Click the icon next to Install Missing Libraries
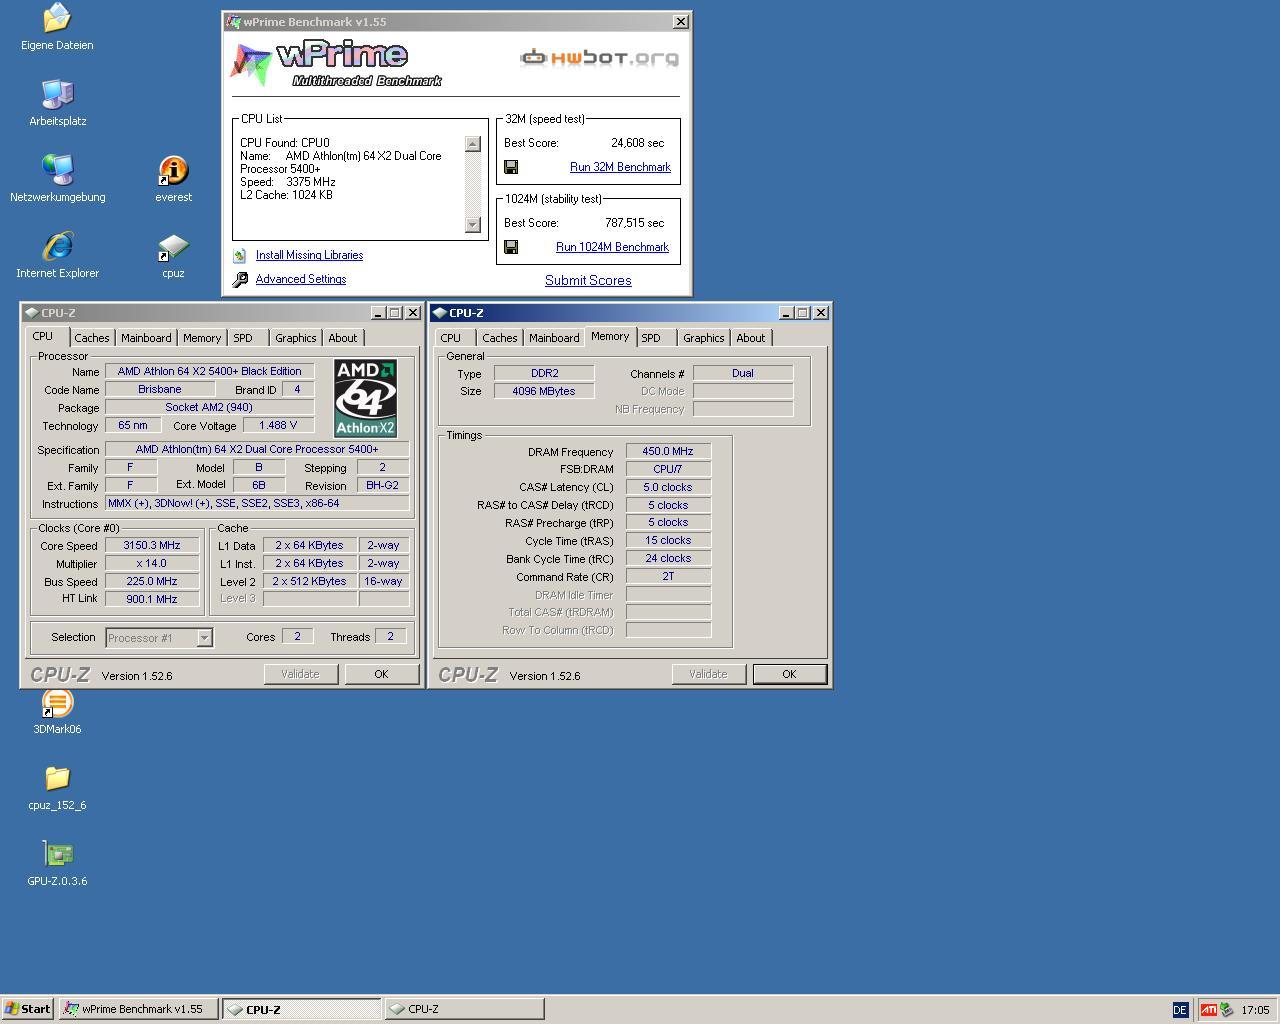 coord(240,256)
